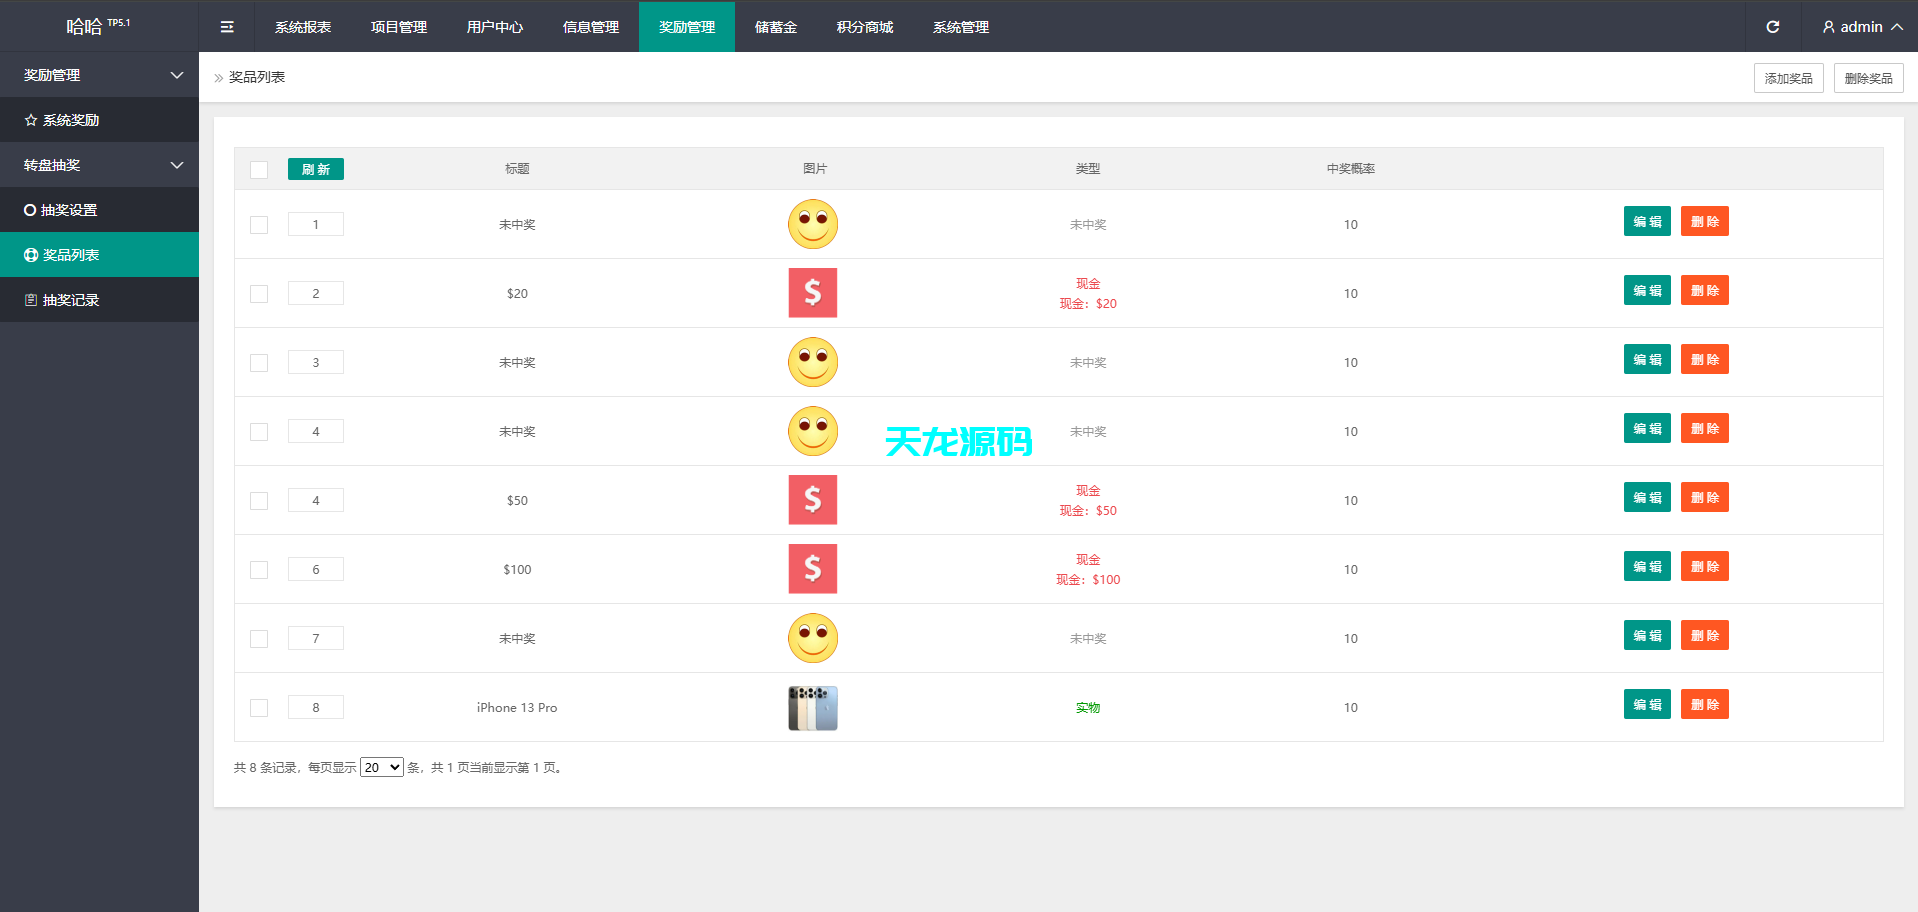Change page size in the 20 dropdown
The image size is (1918, 912).
[x=380, y=767]
